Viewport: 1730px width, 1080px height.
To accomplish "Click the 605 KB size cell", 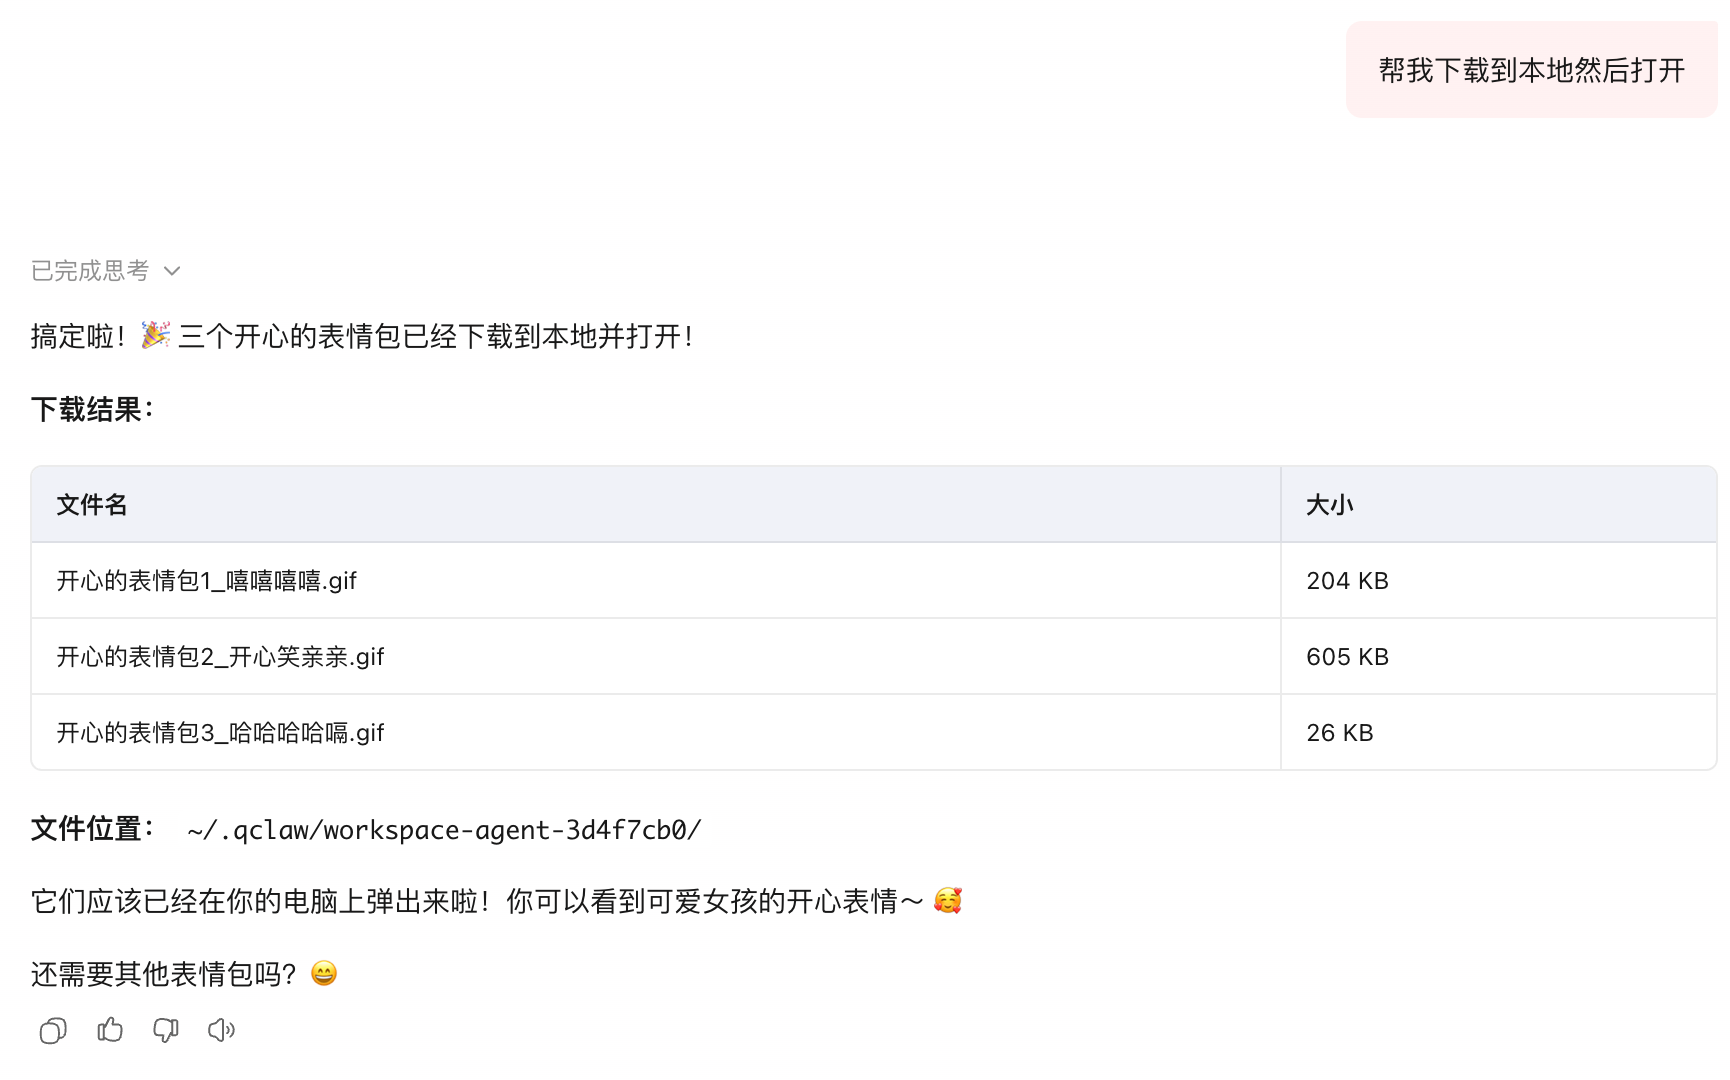I will click(1347, 657).
